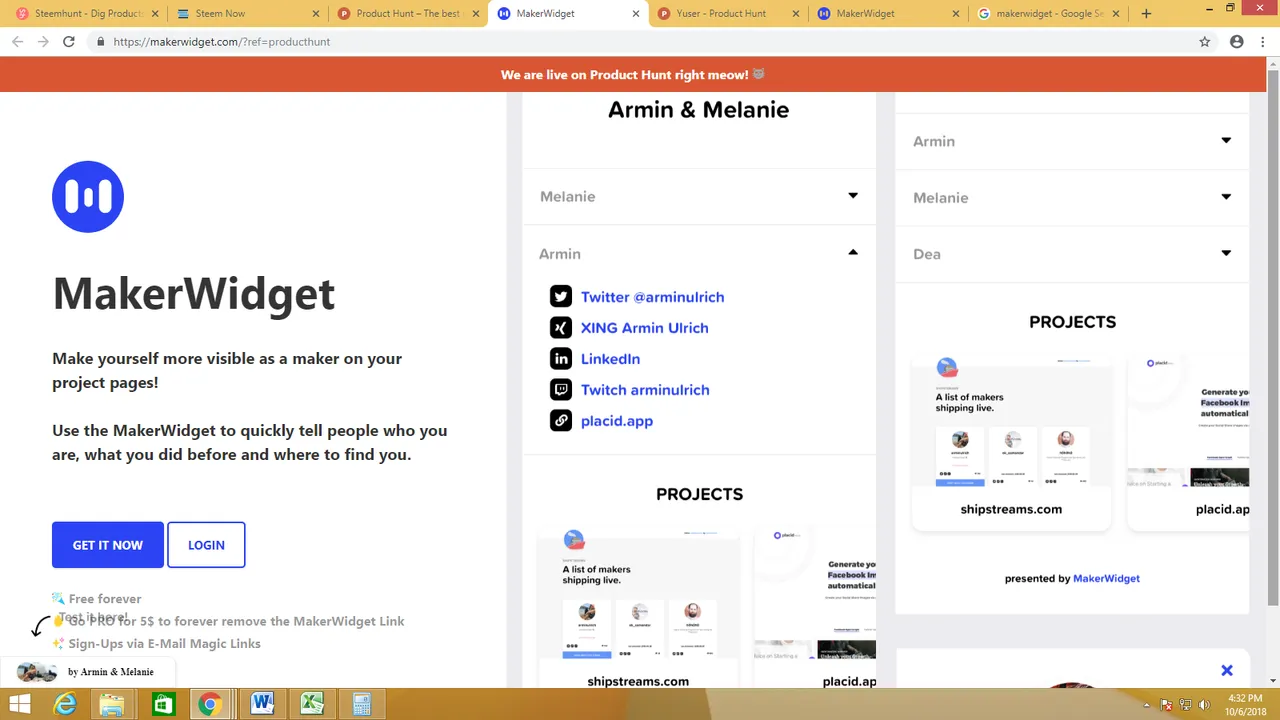Image resolution: width=1280 pixels, height=720 pixels.
Task: Click the GET IT NOW button
Action: 108,545
